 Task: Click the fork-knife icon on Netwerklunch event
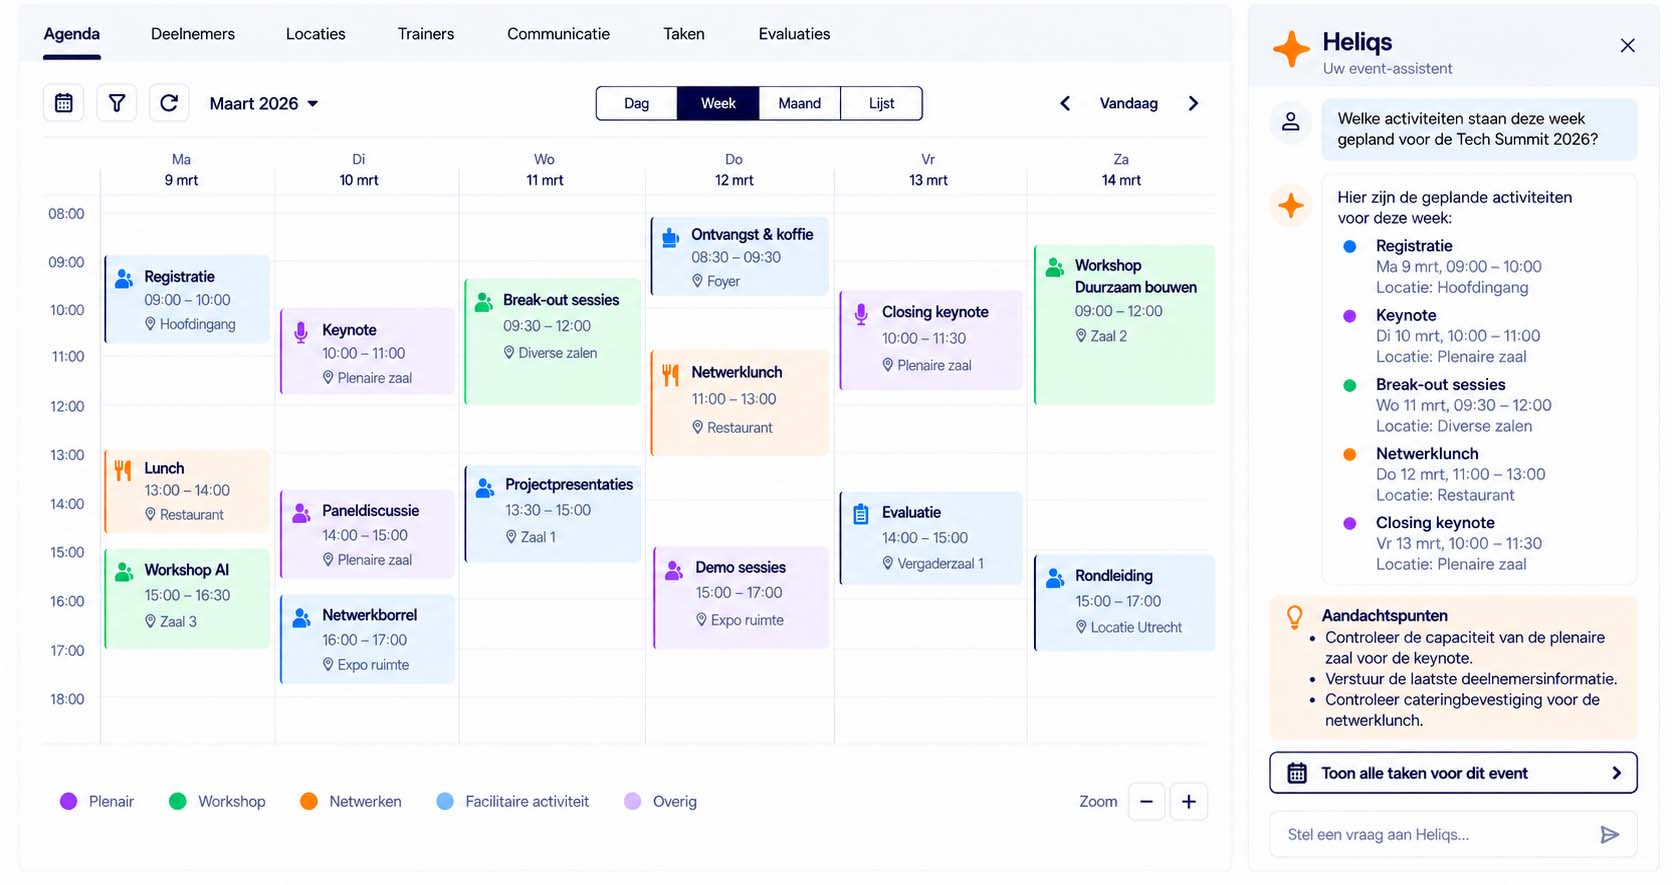pos(670,374)
